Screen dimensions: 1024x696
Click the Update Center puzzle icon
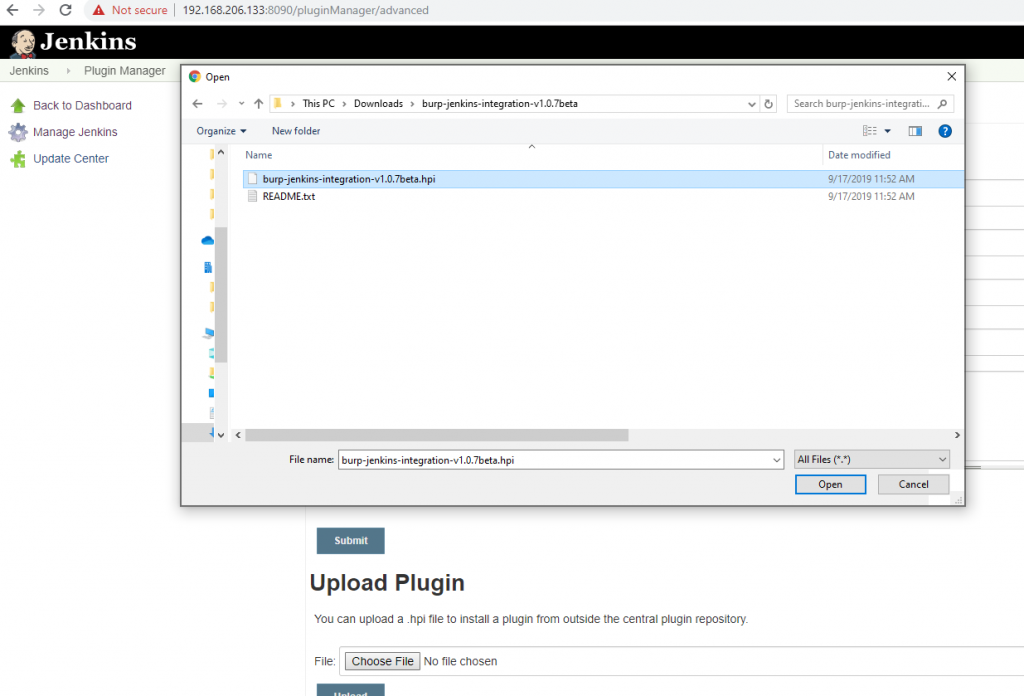18,159
